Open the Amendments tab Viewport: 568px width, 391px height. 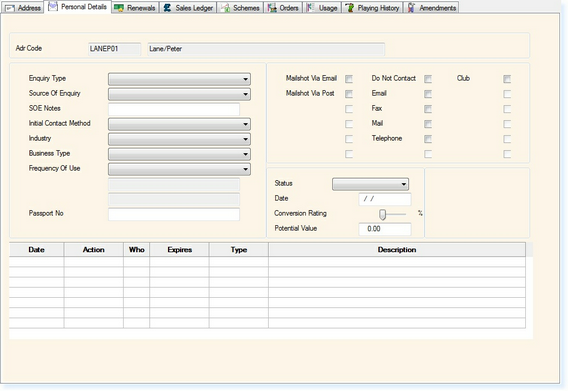(x=431, y=8)
